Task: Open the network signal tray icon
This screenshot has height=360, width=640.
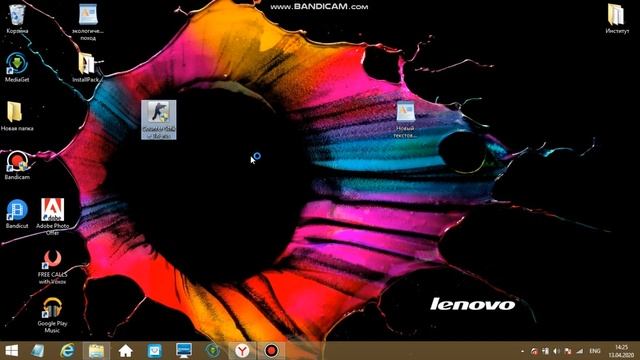Action: click(580, 351)
